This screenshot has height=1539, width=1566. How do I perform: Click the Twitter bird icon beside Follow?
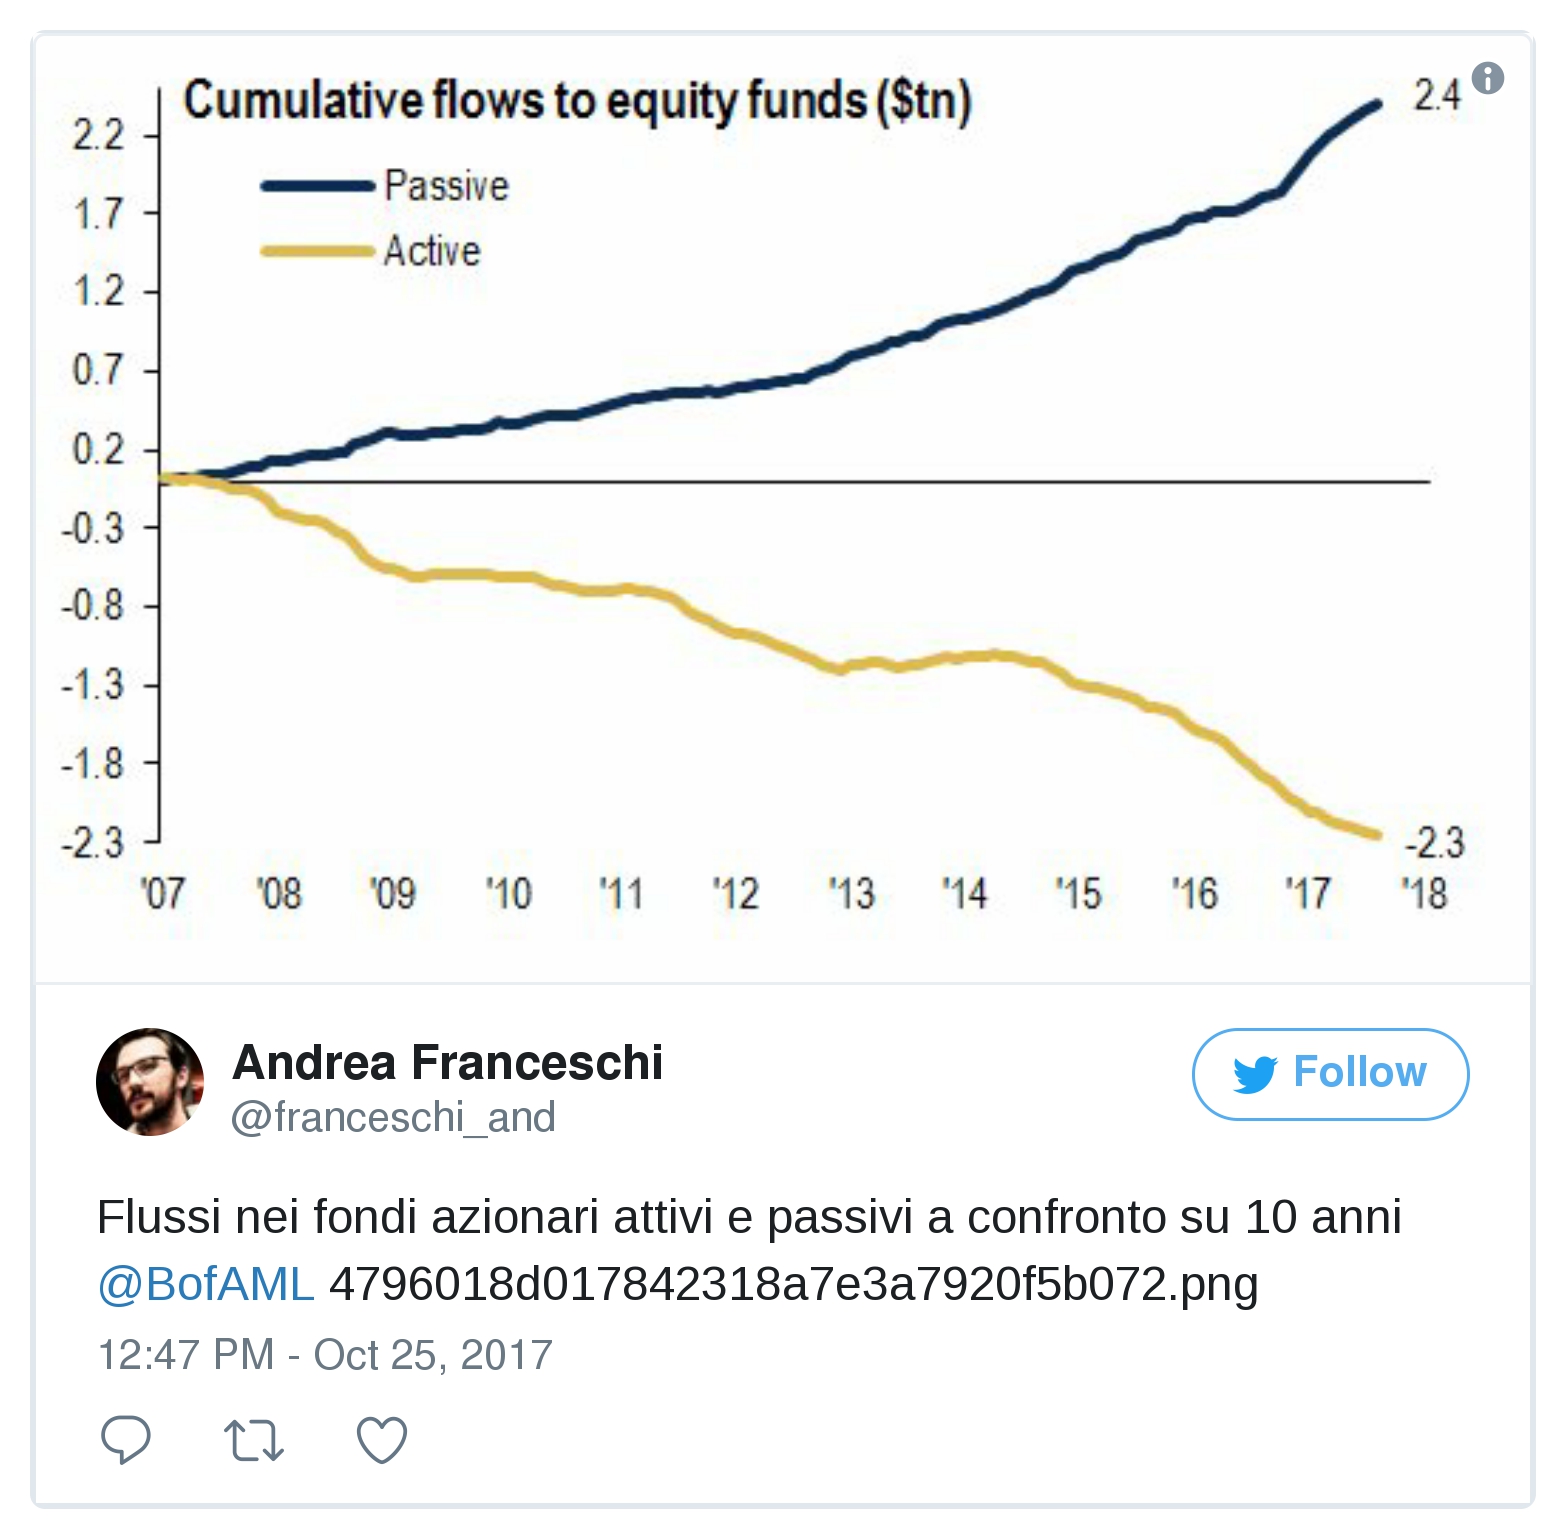pos(1255,1074)
